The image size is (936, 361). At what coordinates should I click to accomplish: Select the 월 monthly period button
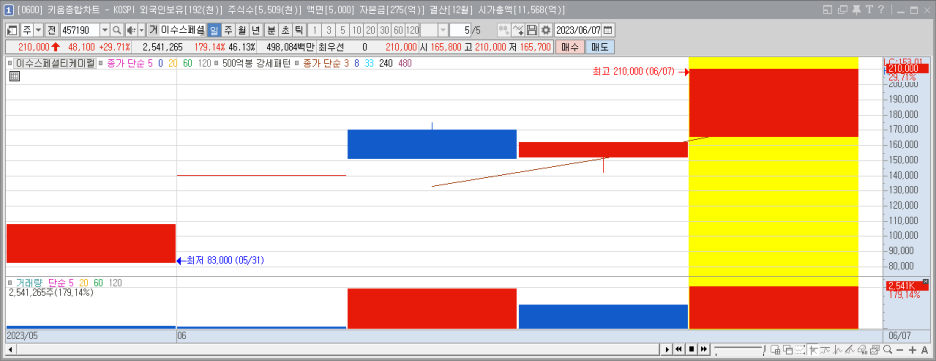pos(241,30)
